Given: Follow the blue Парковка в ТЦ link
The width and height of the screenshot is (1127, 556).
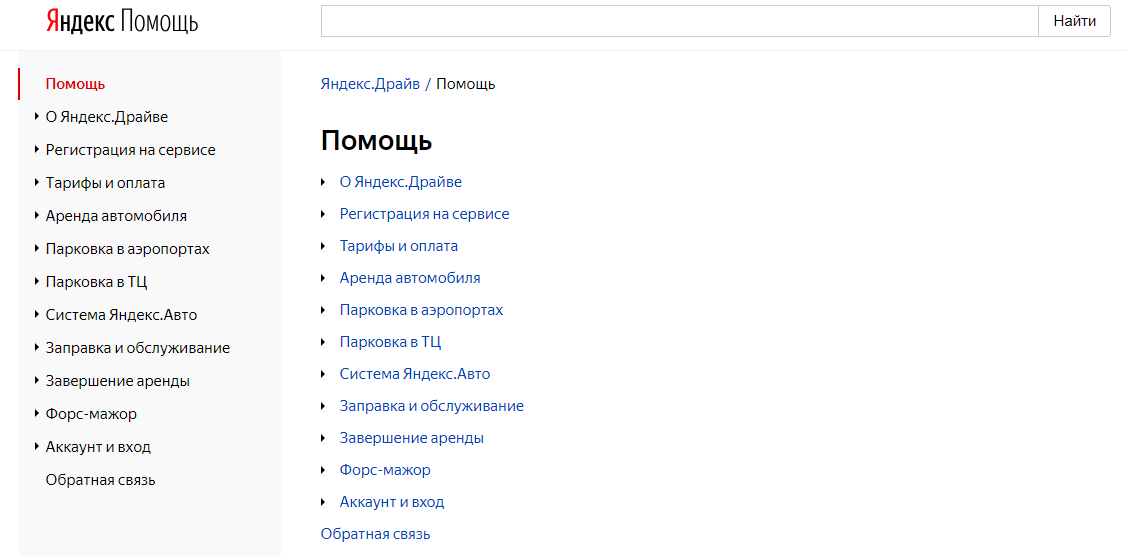Looking at the screenshot, I should (390, 342).
